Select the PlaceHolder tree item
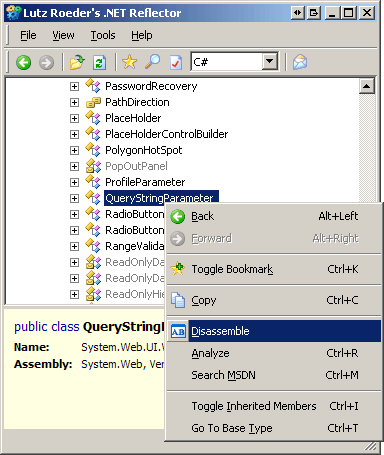Viewport: 384px width, 455px height. tap(133, 118)
